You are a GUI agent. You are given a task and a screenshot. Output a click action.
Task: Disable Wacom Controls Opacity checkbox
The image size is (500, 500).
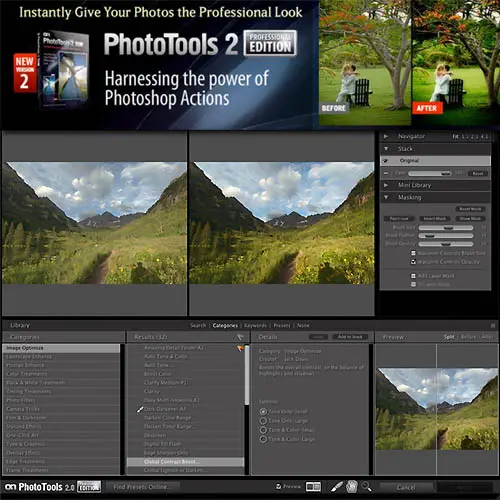[x=413, y=262]
